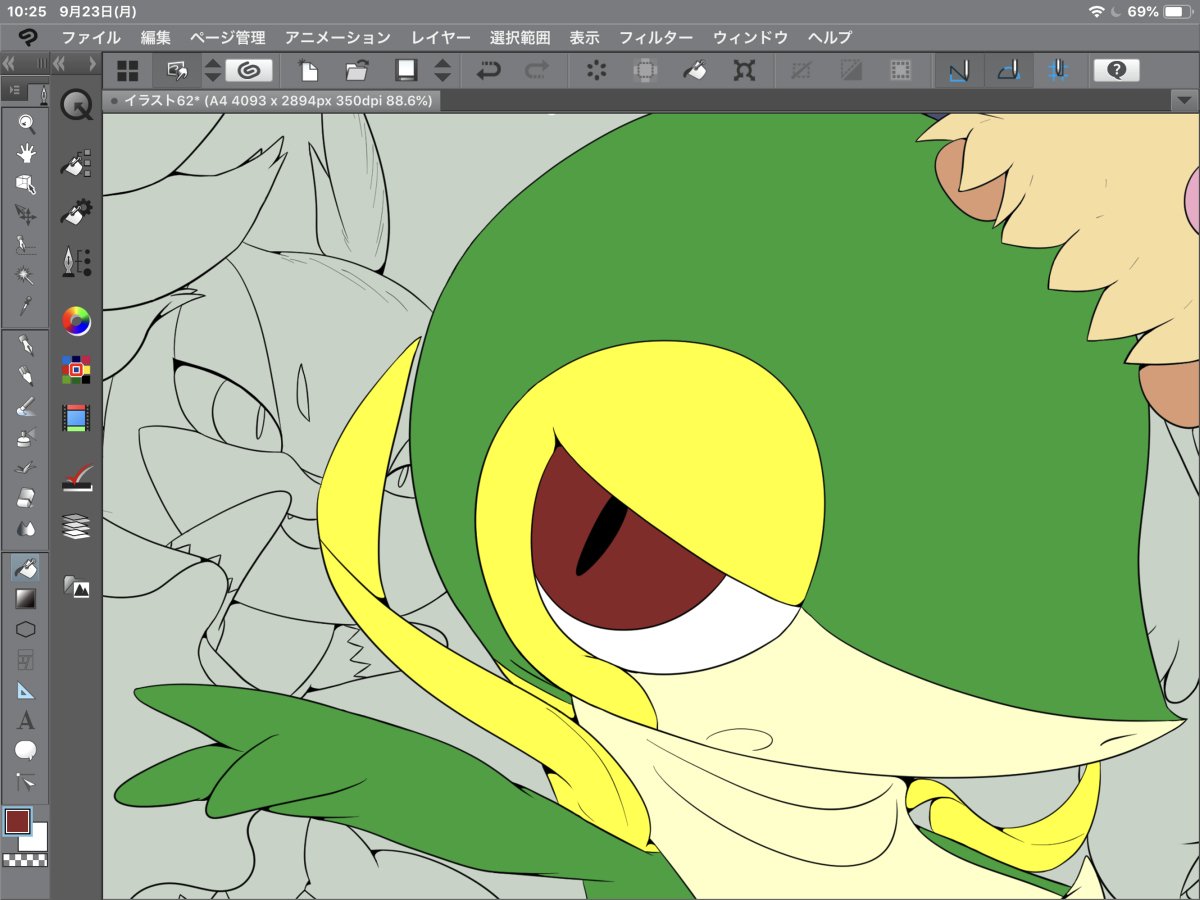
Task: Open the tool palette menu icon
Action: 13,91
